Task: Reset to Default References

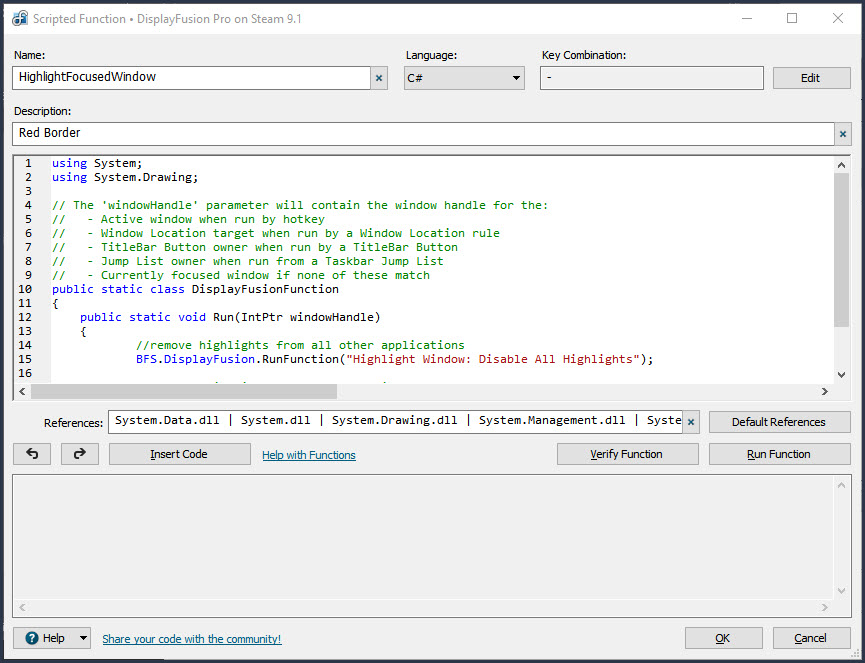Action: point(779,422)
